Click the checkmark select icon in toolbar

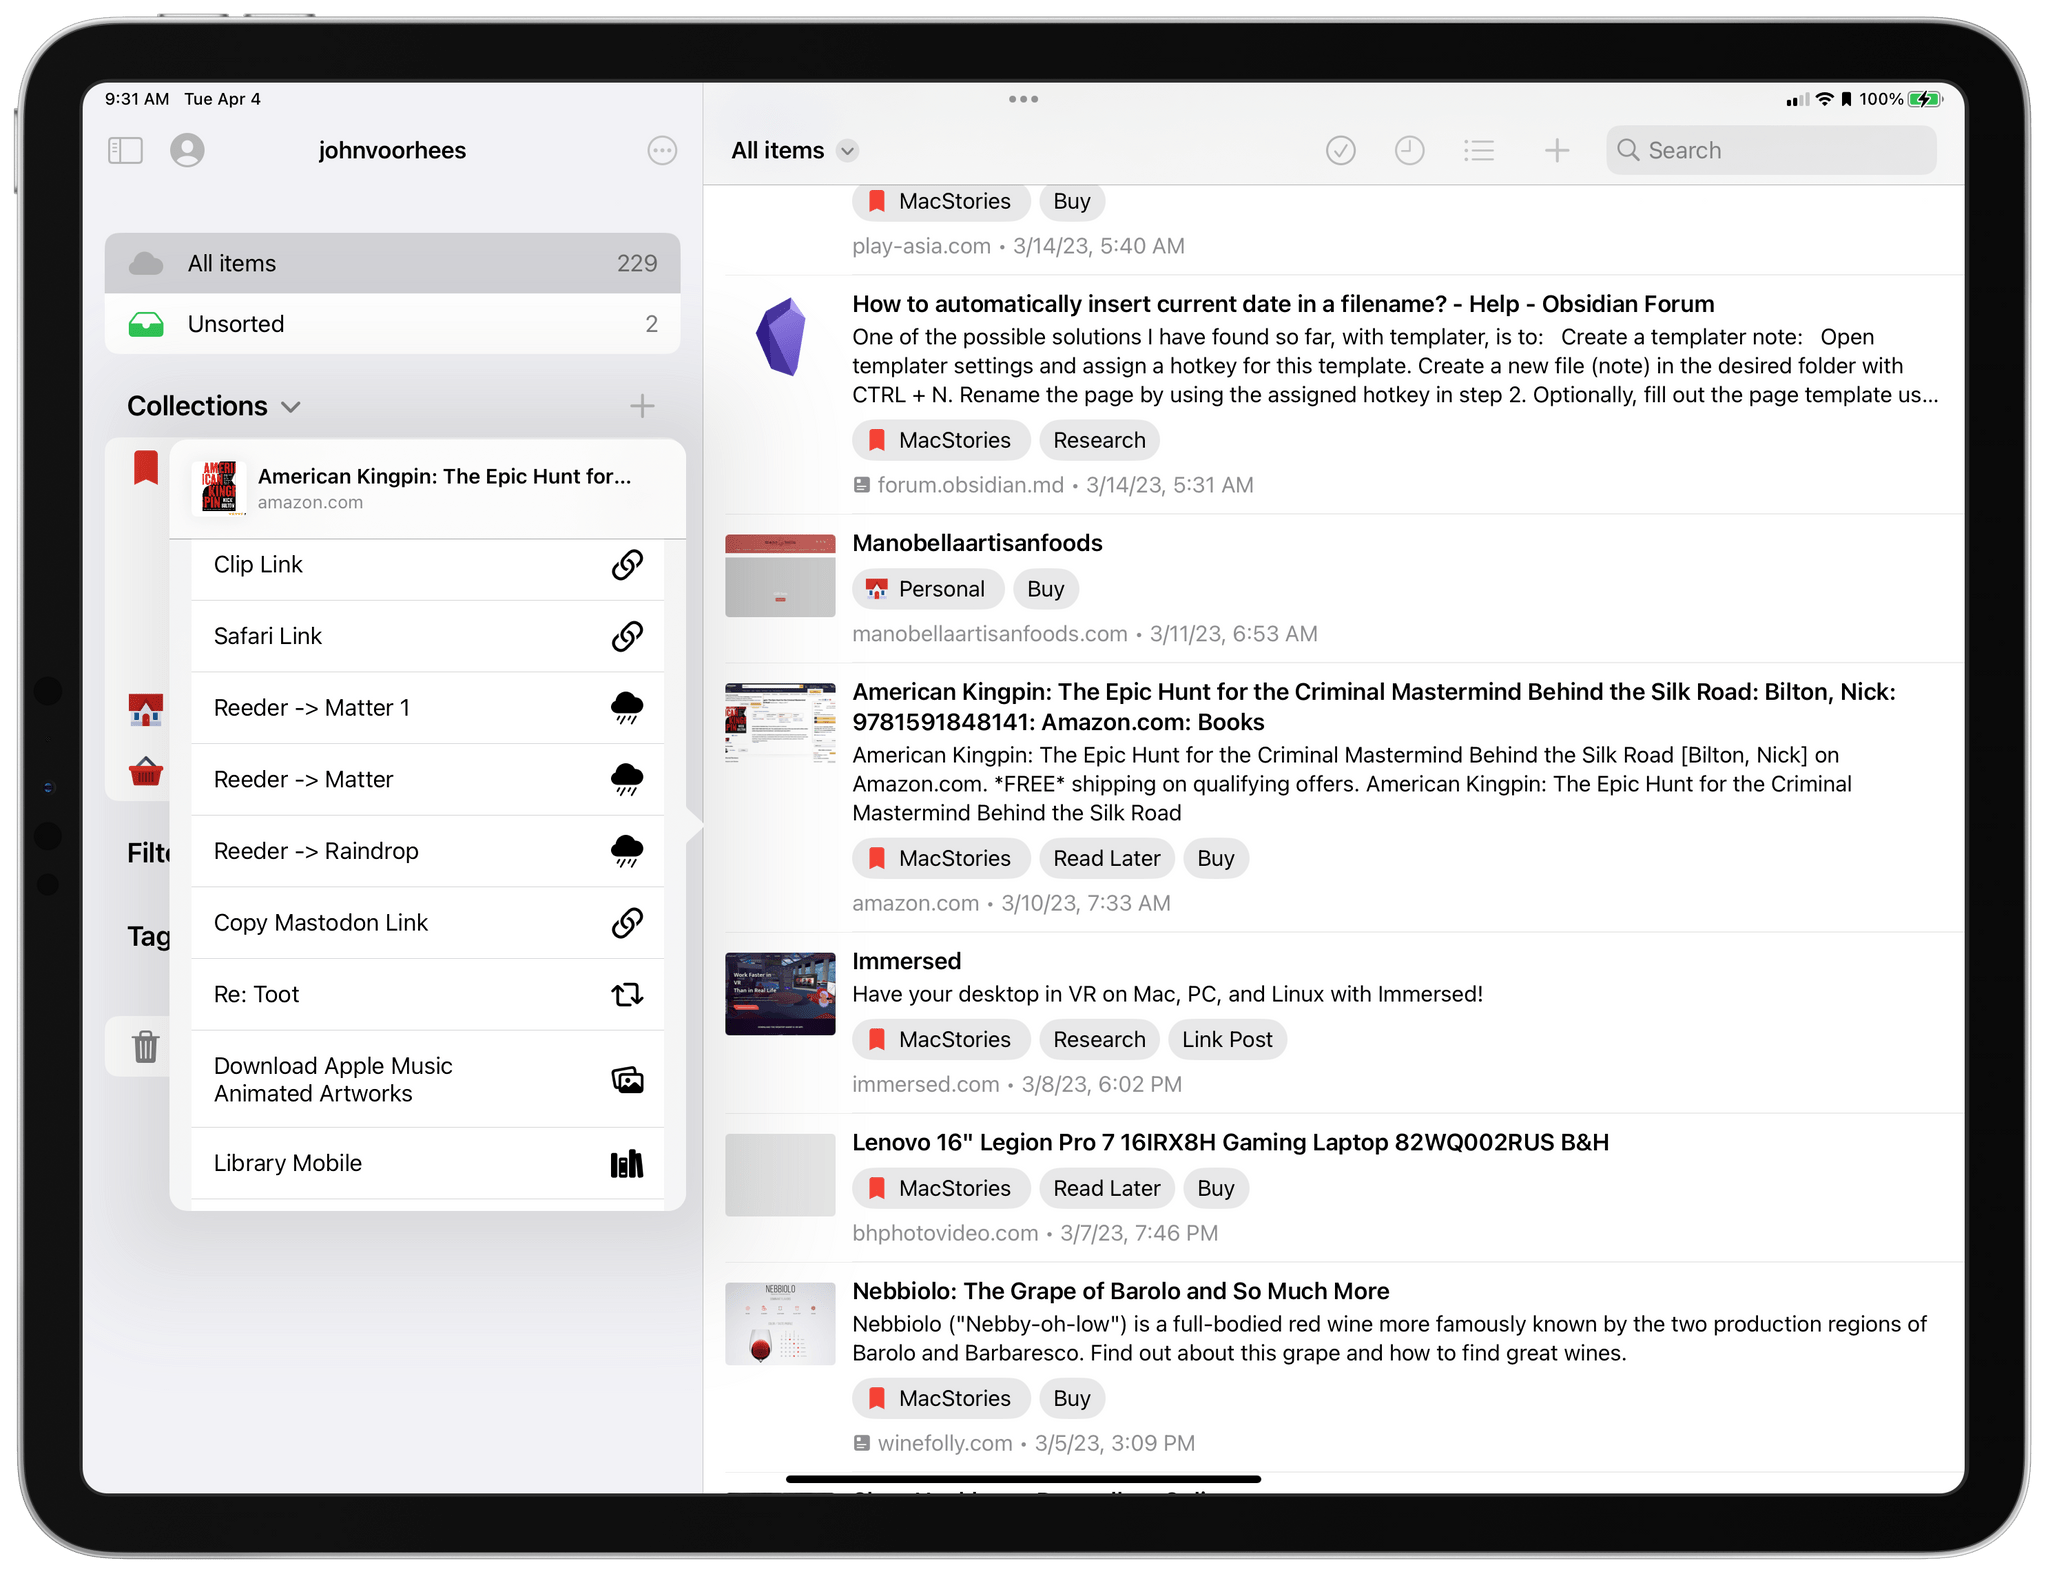point(1340,150)
